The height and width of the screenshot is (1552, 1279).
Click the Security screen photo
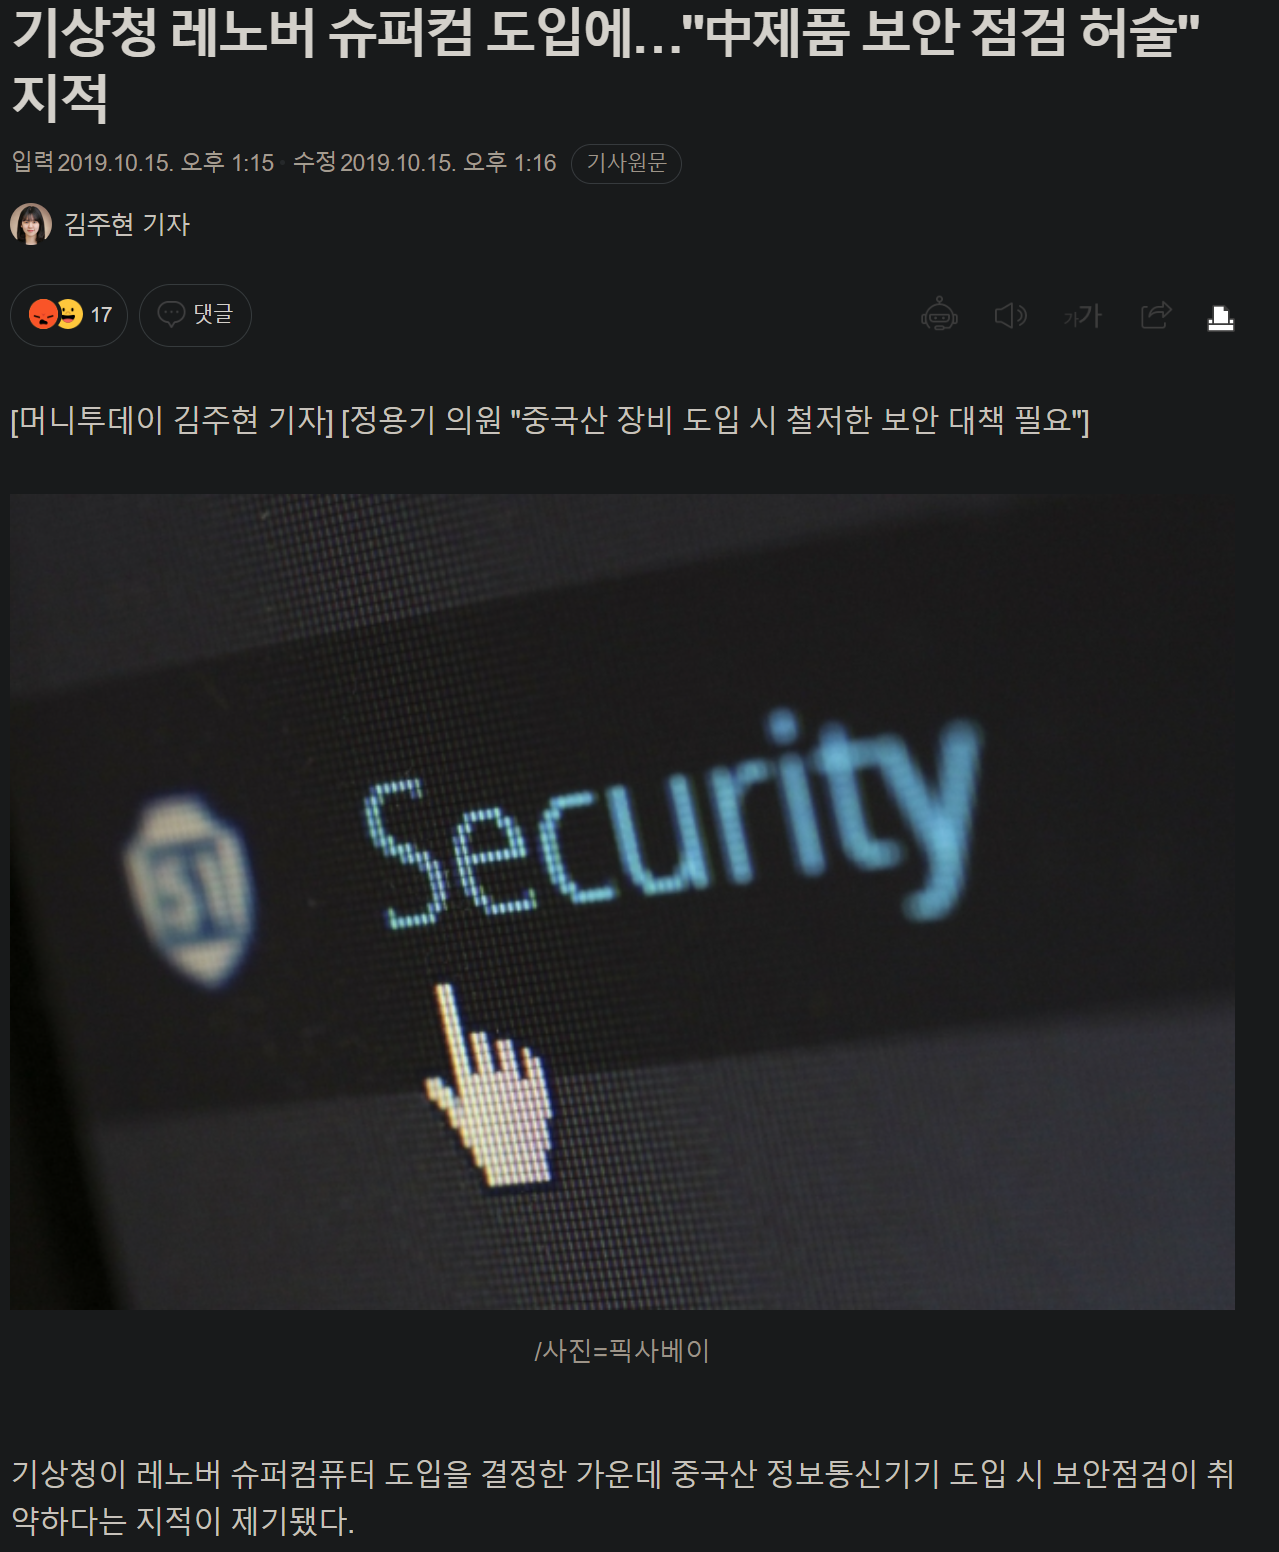click(x=622, y=901)
